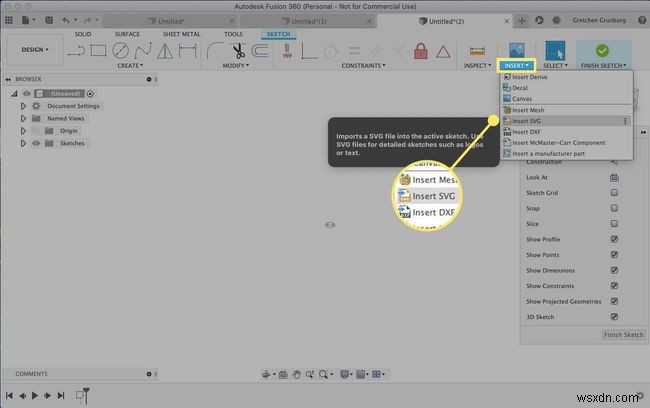Click the Select tool icon
This screenshot has height=408, width=650.
pos(555,51)
